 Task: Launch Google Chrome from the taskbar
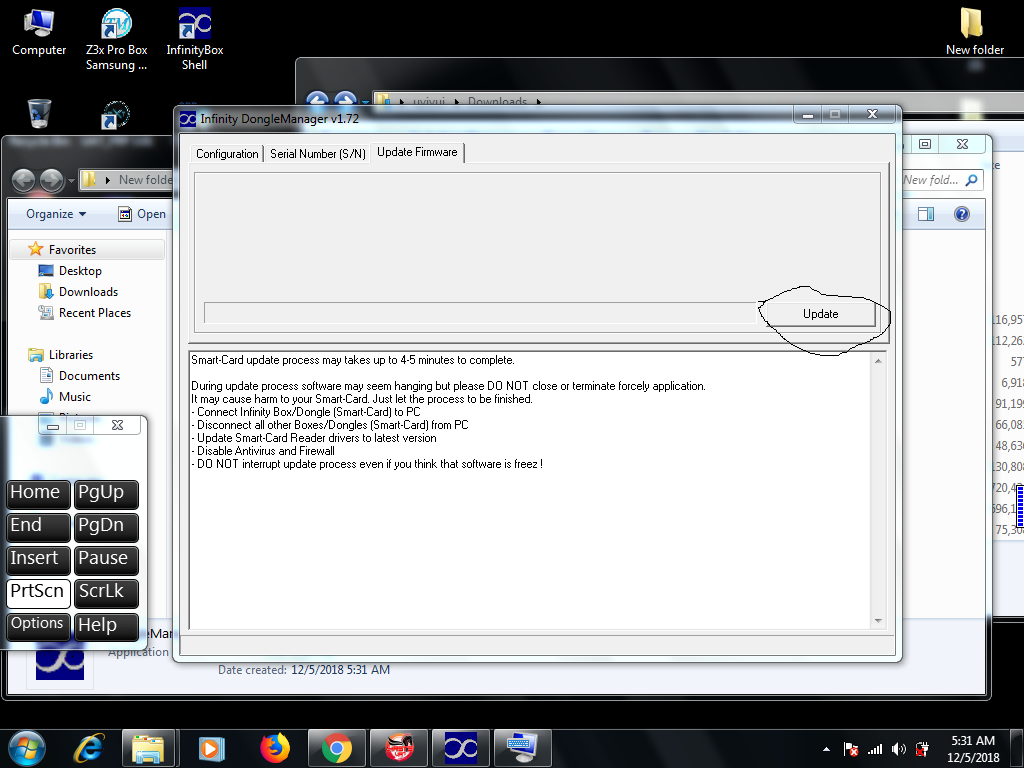point(337,748)
